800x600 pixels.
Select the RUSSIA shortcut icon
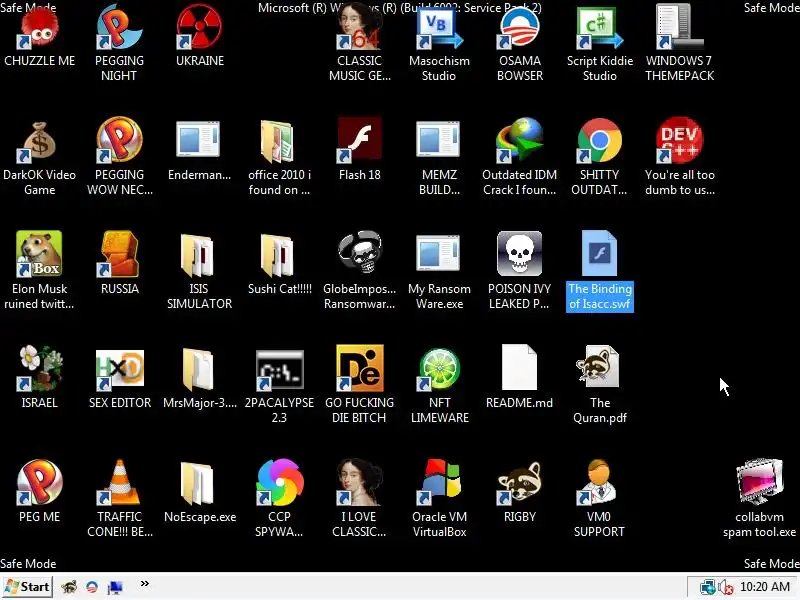coord(119,254)
